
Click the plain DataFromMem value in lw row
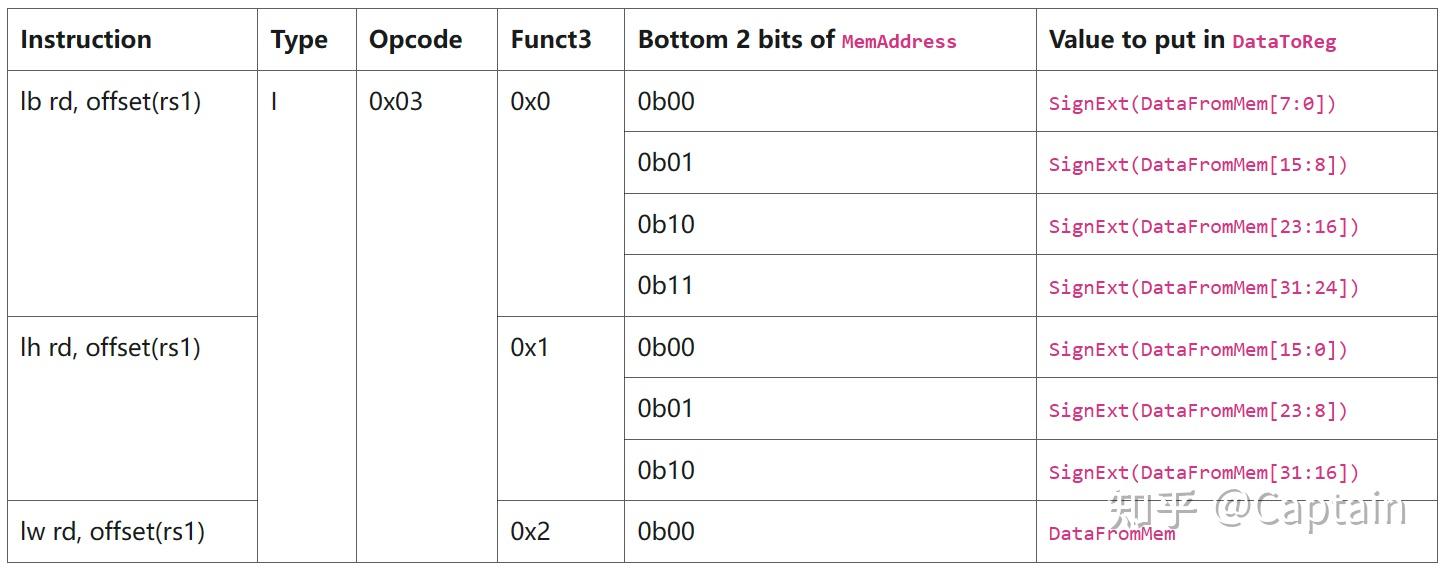tap(1112, 534)
